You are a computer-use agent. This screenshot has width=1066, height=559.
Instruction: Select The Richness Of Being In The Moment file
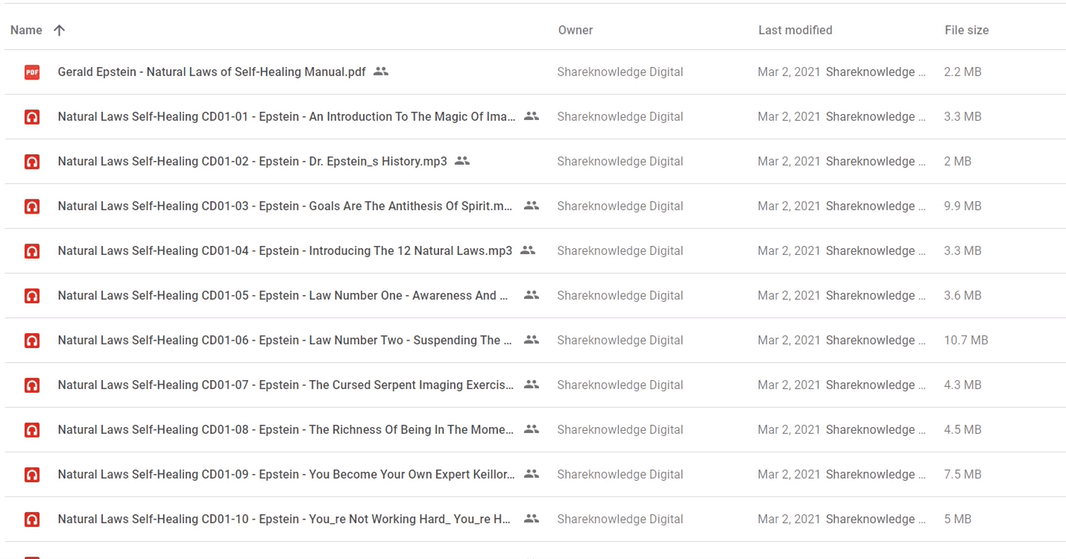pos(285,430)
